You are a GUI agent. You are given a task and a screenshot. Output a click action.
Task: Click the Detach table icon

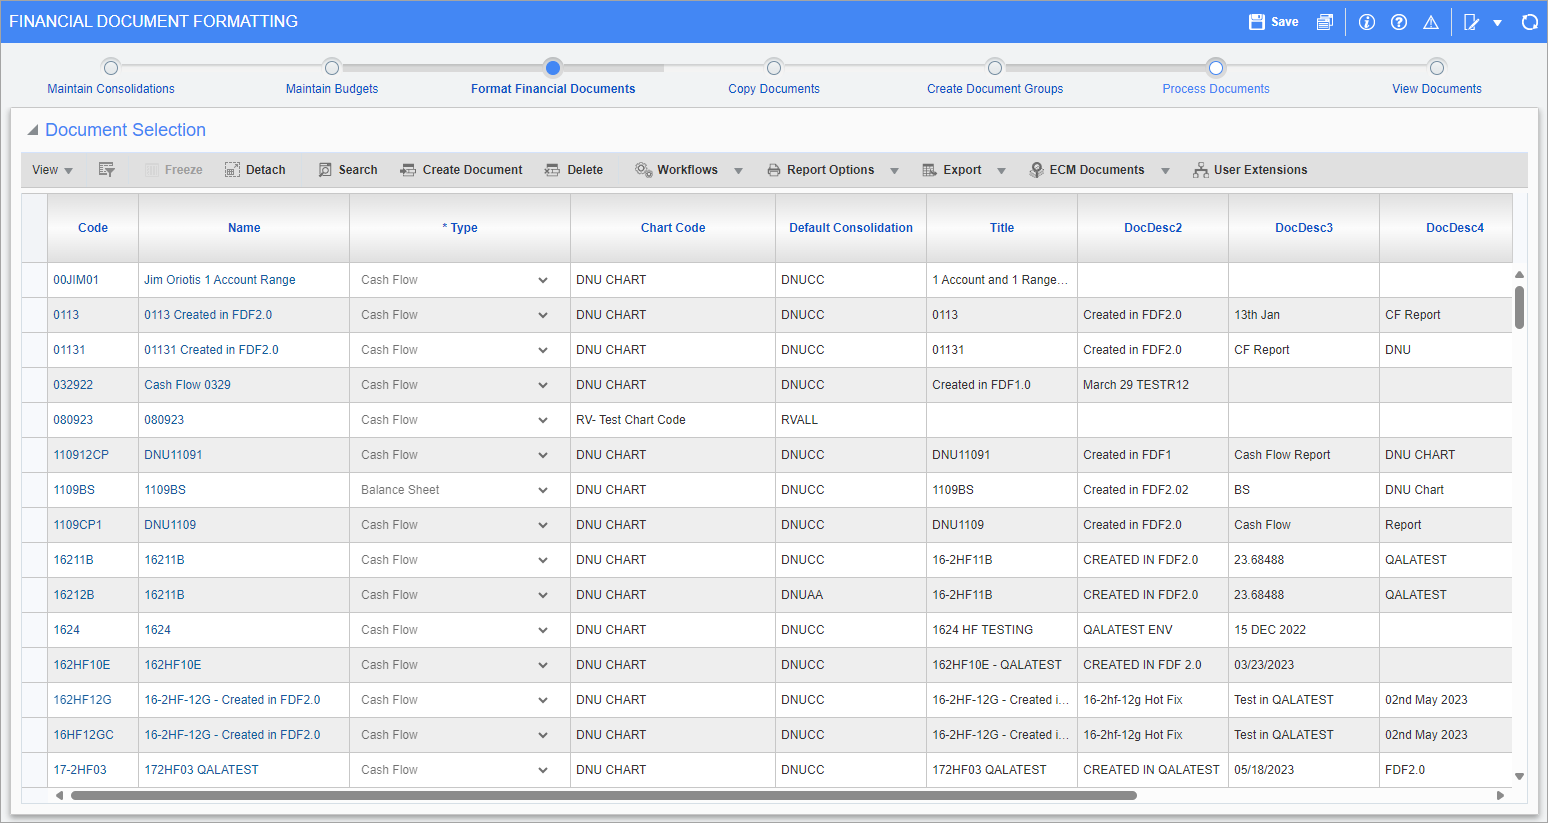click(232, 170)
